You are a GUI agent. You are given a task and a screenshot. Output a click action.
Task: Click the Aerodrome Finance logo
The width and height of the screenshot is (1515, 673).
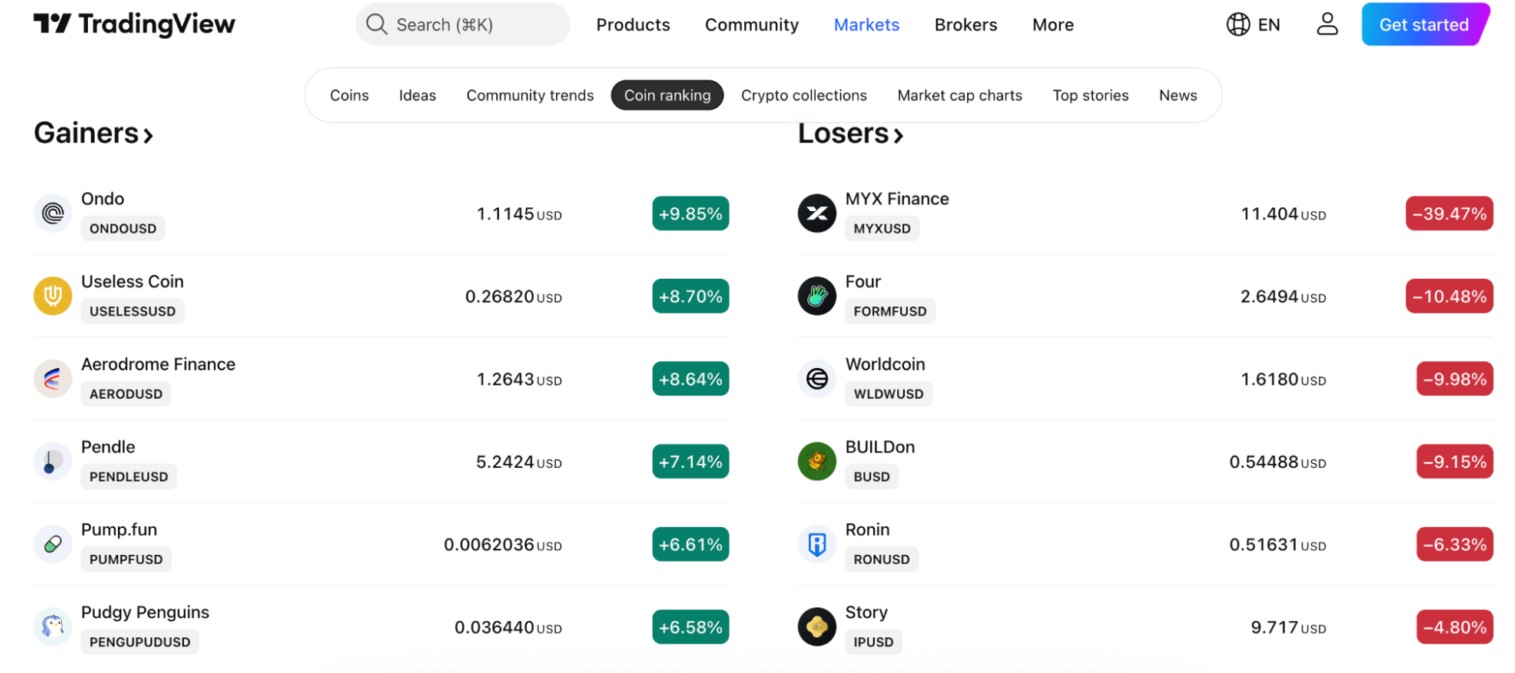pyautogui.click(x=52, y=379)
